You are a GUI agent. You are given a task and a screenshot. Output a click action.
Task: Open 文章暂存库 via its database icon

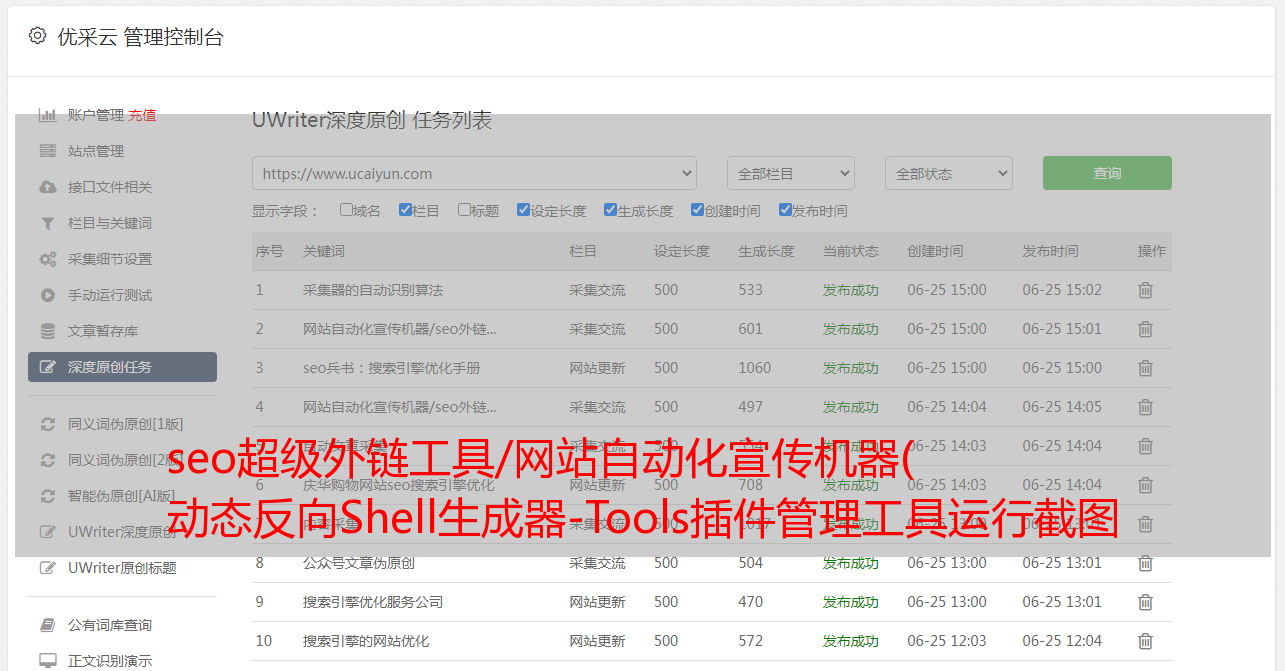pyautogui.click(x=47, y=331)
